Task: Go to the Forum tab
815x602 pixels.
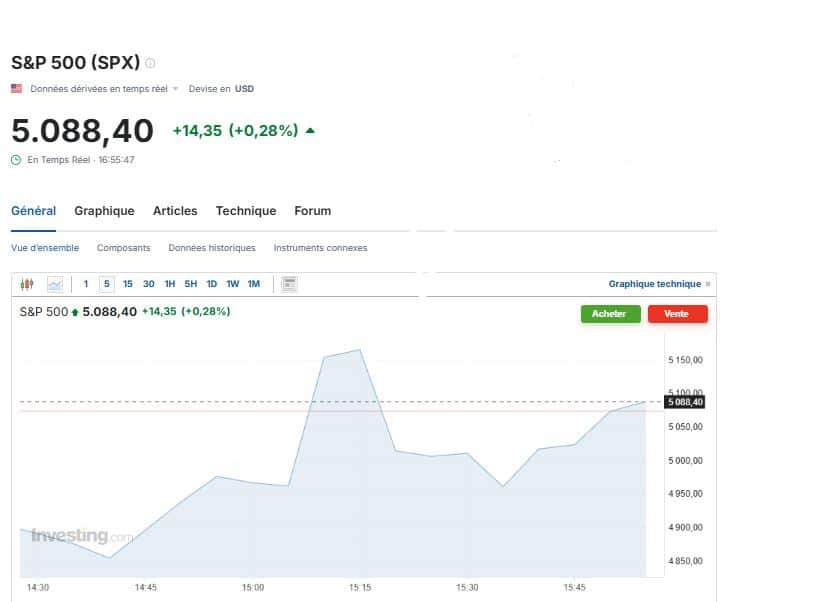Action: 312,211
